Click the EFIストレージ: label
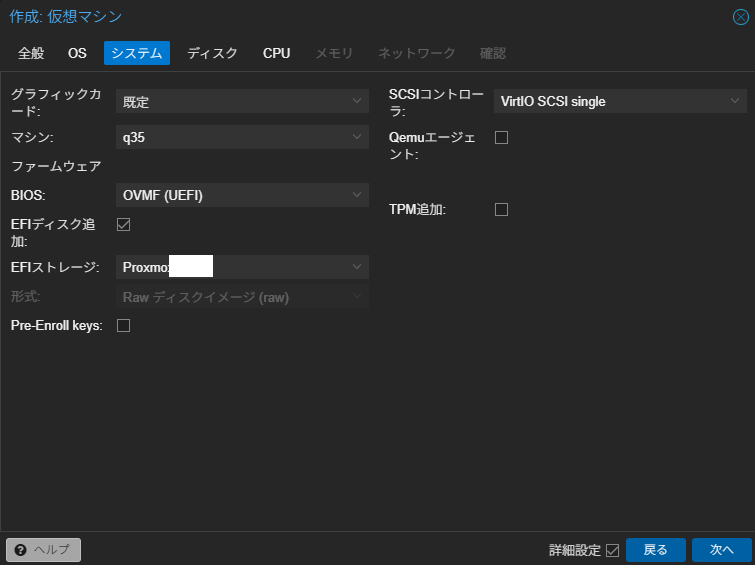The height and width of the screenshot is (565, 755). 55,267
